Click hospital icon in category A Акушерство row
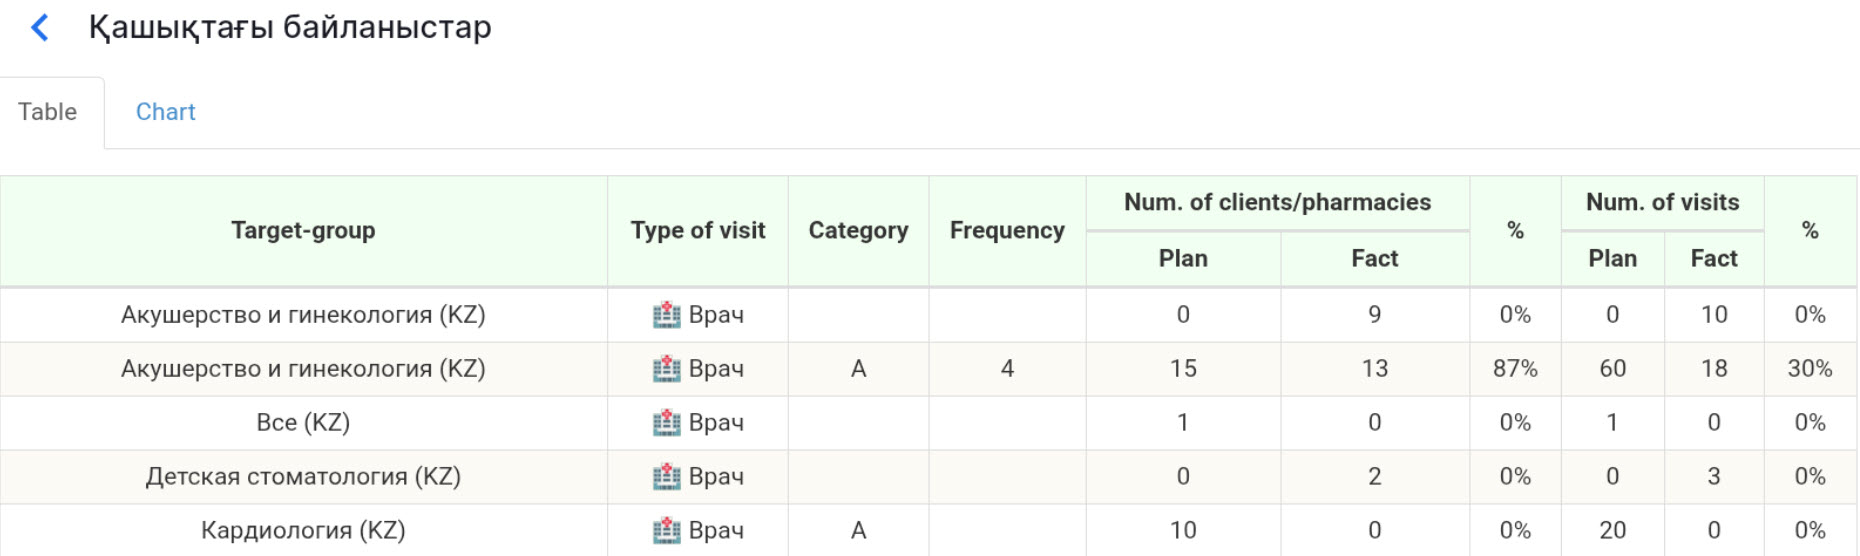 pos(666,369)
